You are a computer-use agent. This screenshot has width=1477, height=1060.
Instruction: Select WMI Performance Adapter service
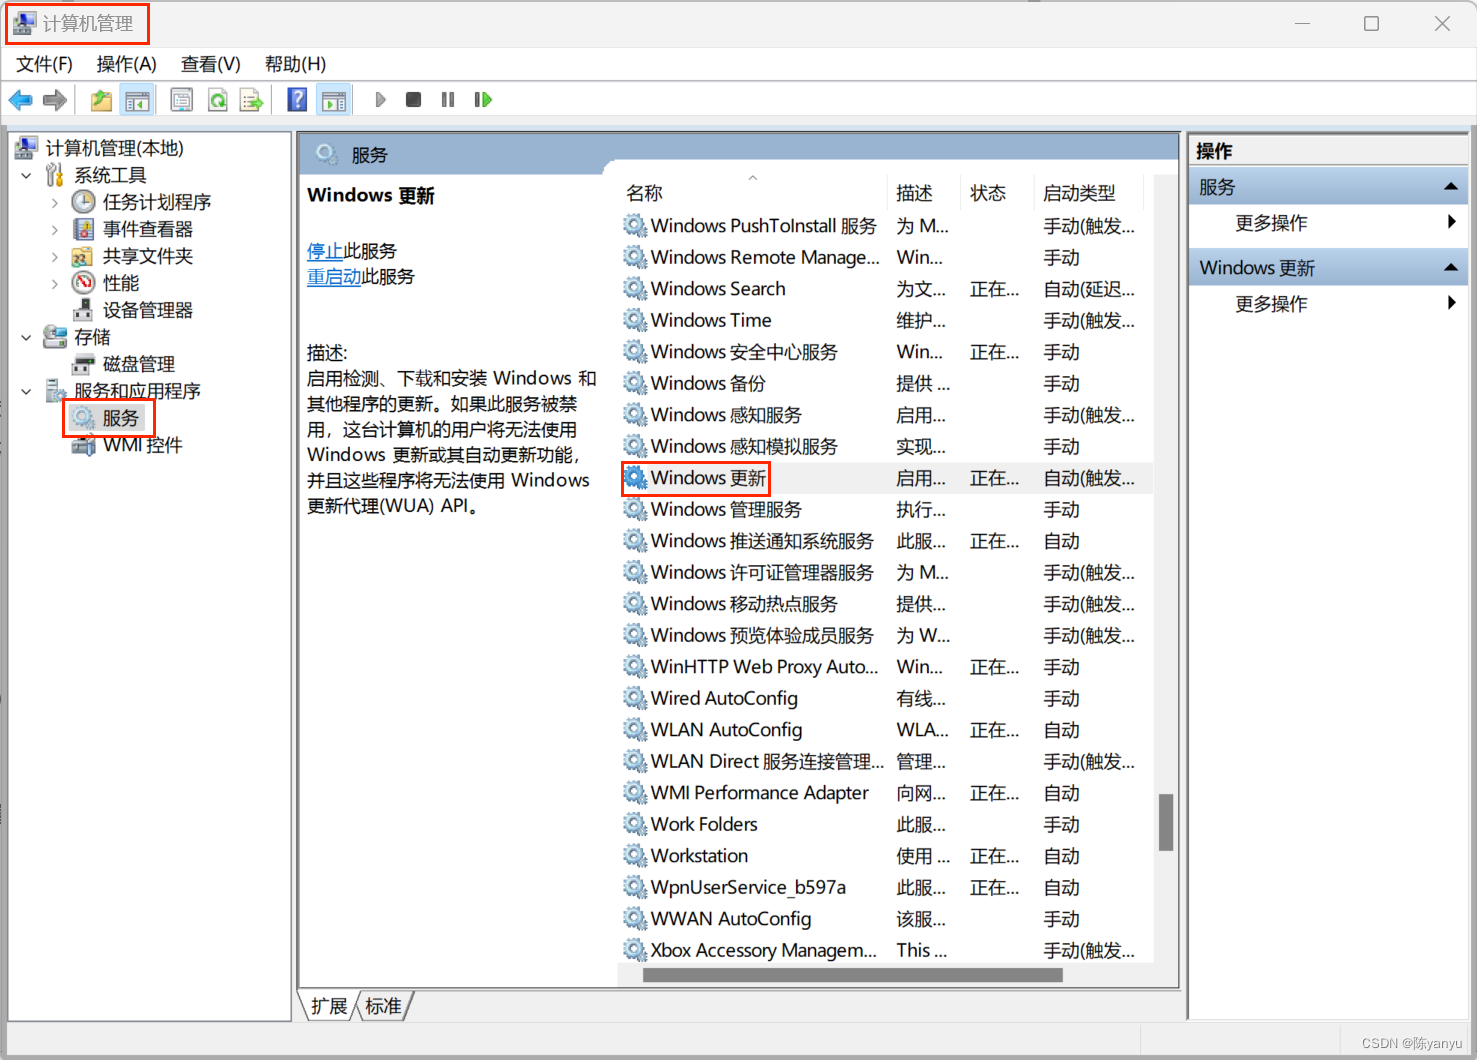pos(886,792)
